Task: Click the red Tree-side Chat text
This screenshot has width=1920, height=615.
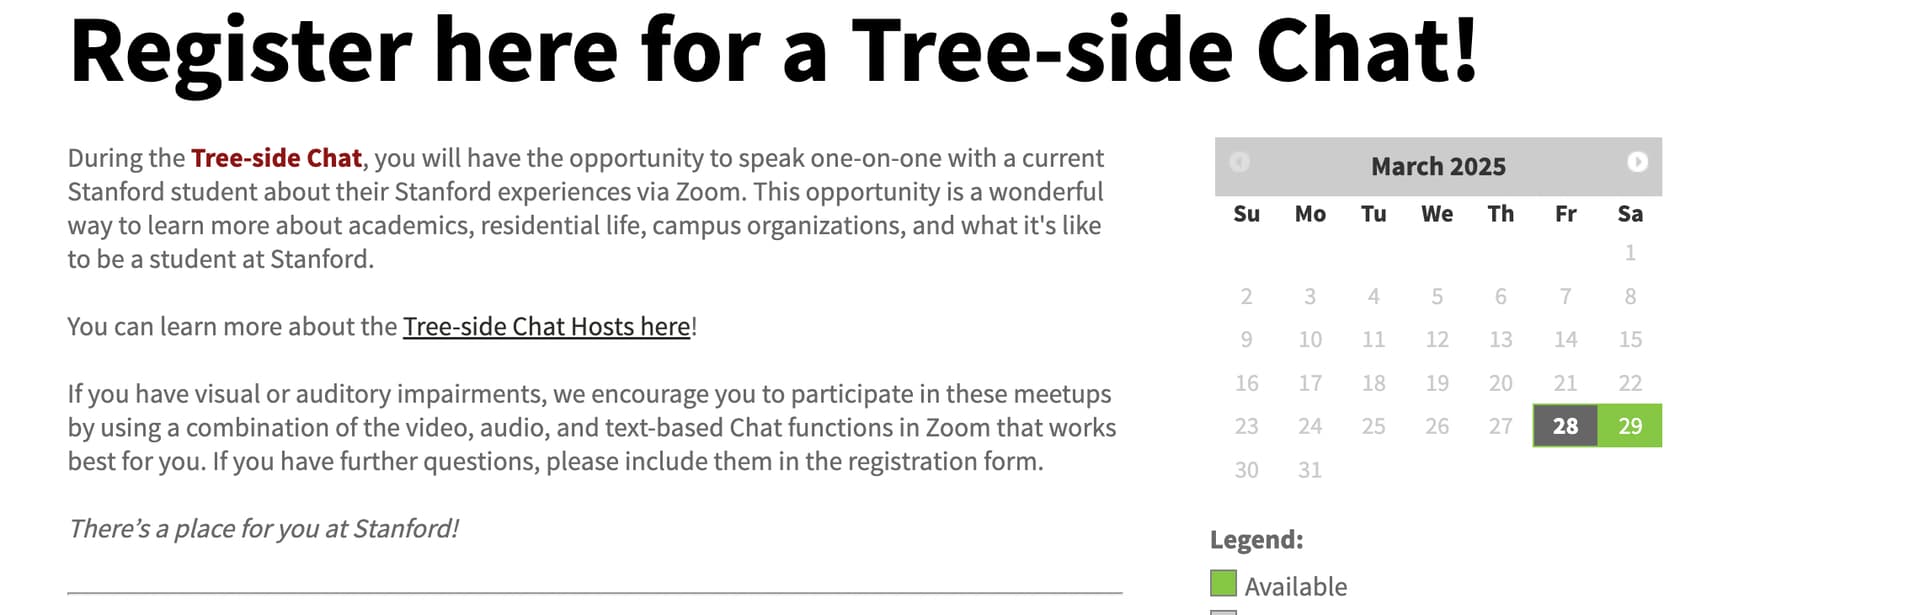Action: 276,158
